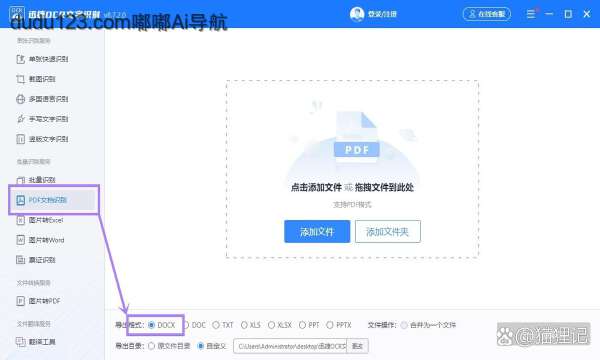This screenshot has height=360, width=600.
Task: Select the TXT export format
Action: click(x=223, y=325)
